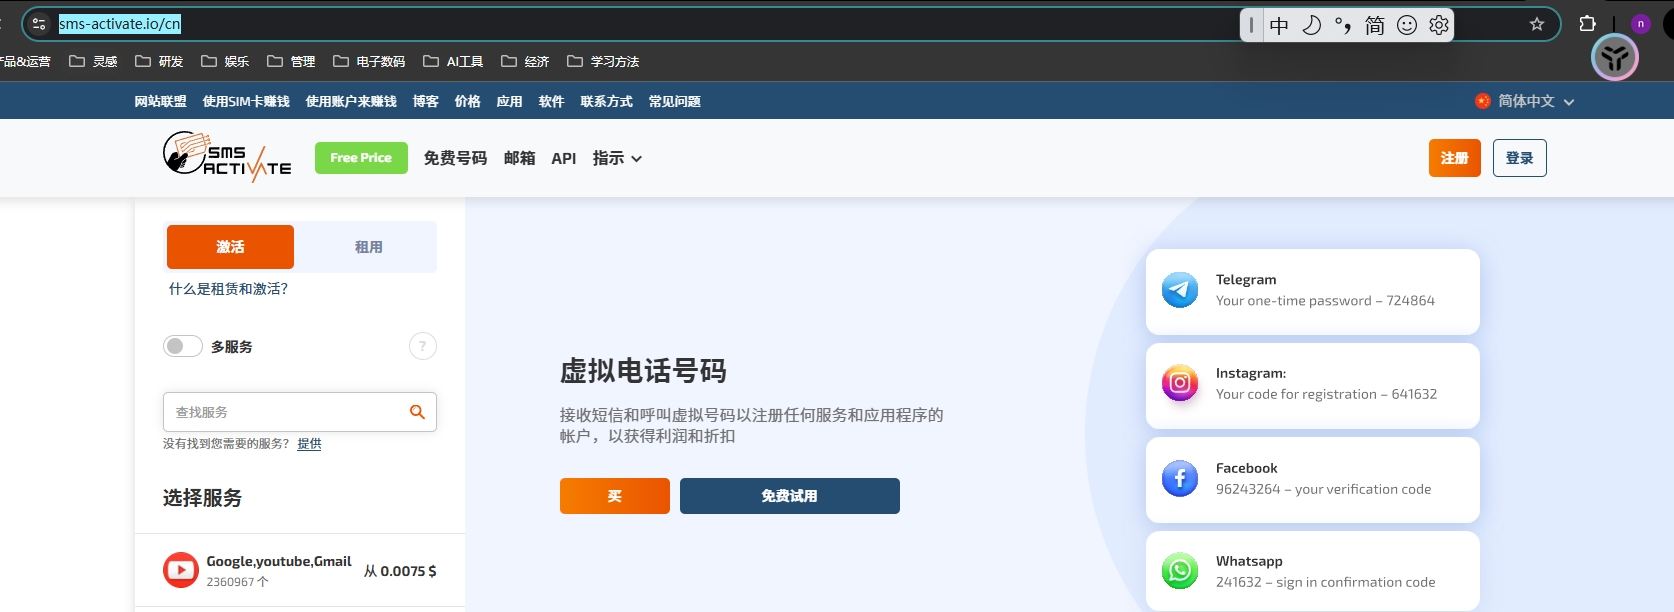The width and height of the screenshot is (1674, 612).
Task: Click the search magnifier icon in service field
Action: (417, 412)
